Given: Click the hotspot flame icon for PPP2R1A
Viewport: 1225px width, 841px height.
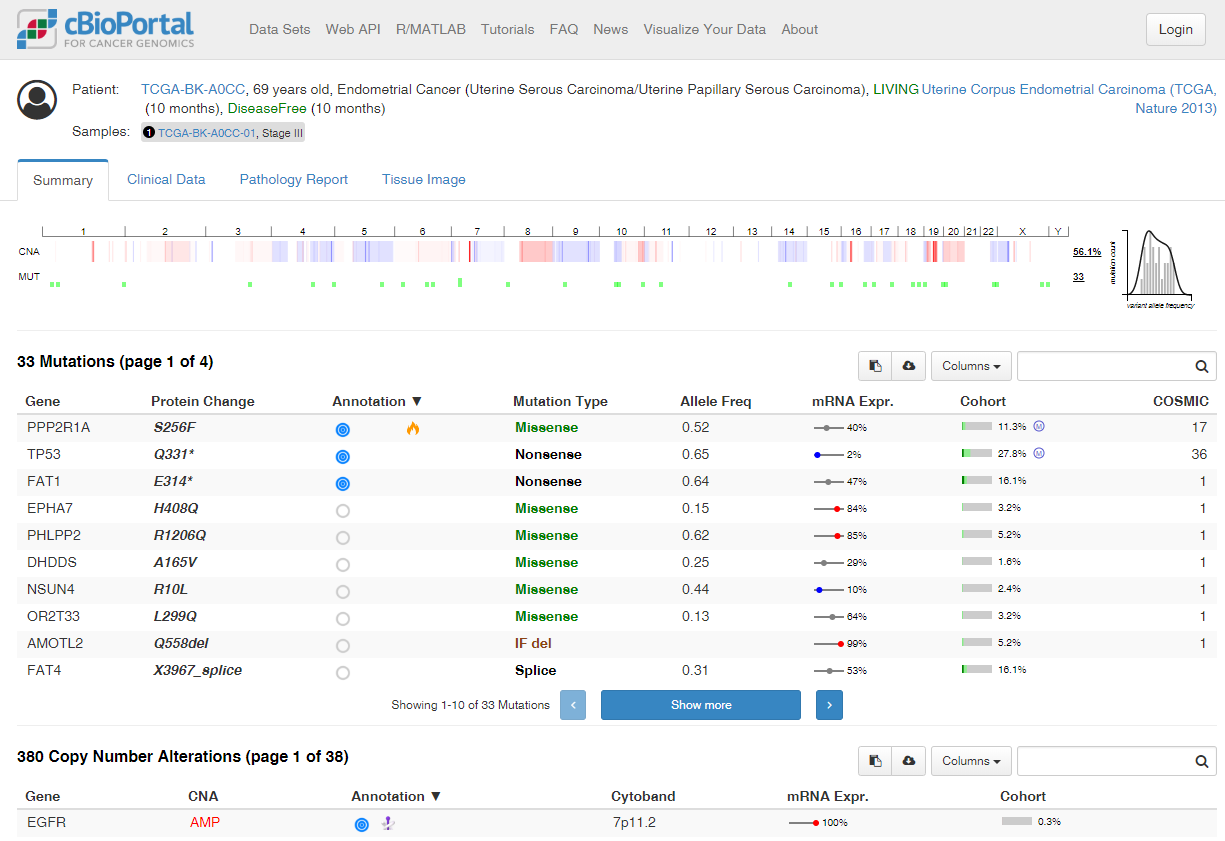Looking at the screenshot, I should [413, 428].
